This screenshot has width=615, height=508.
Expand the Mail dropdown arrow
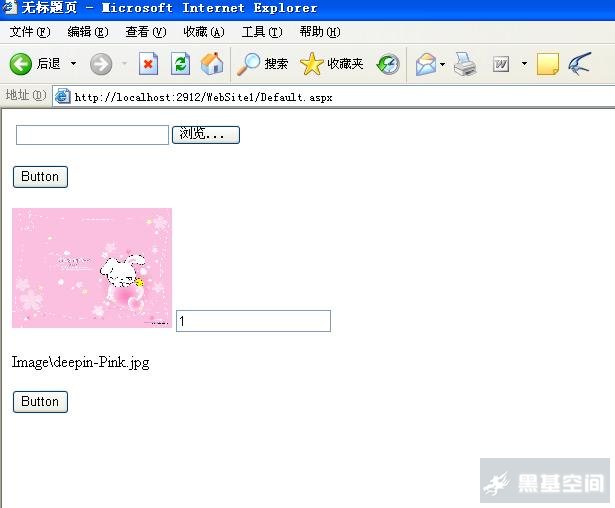(x=442, y=64)
